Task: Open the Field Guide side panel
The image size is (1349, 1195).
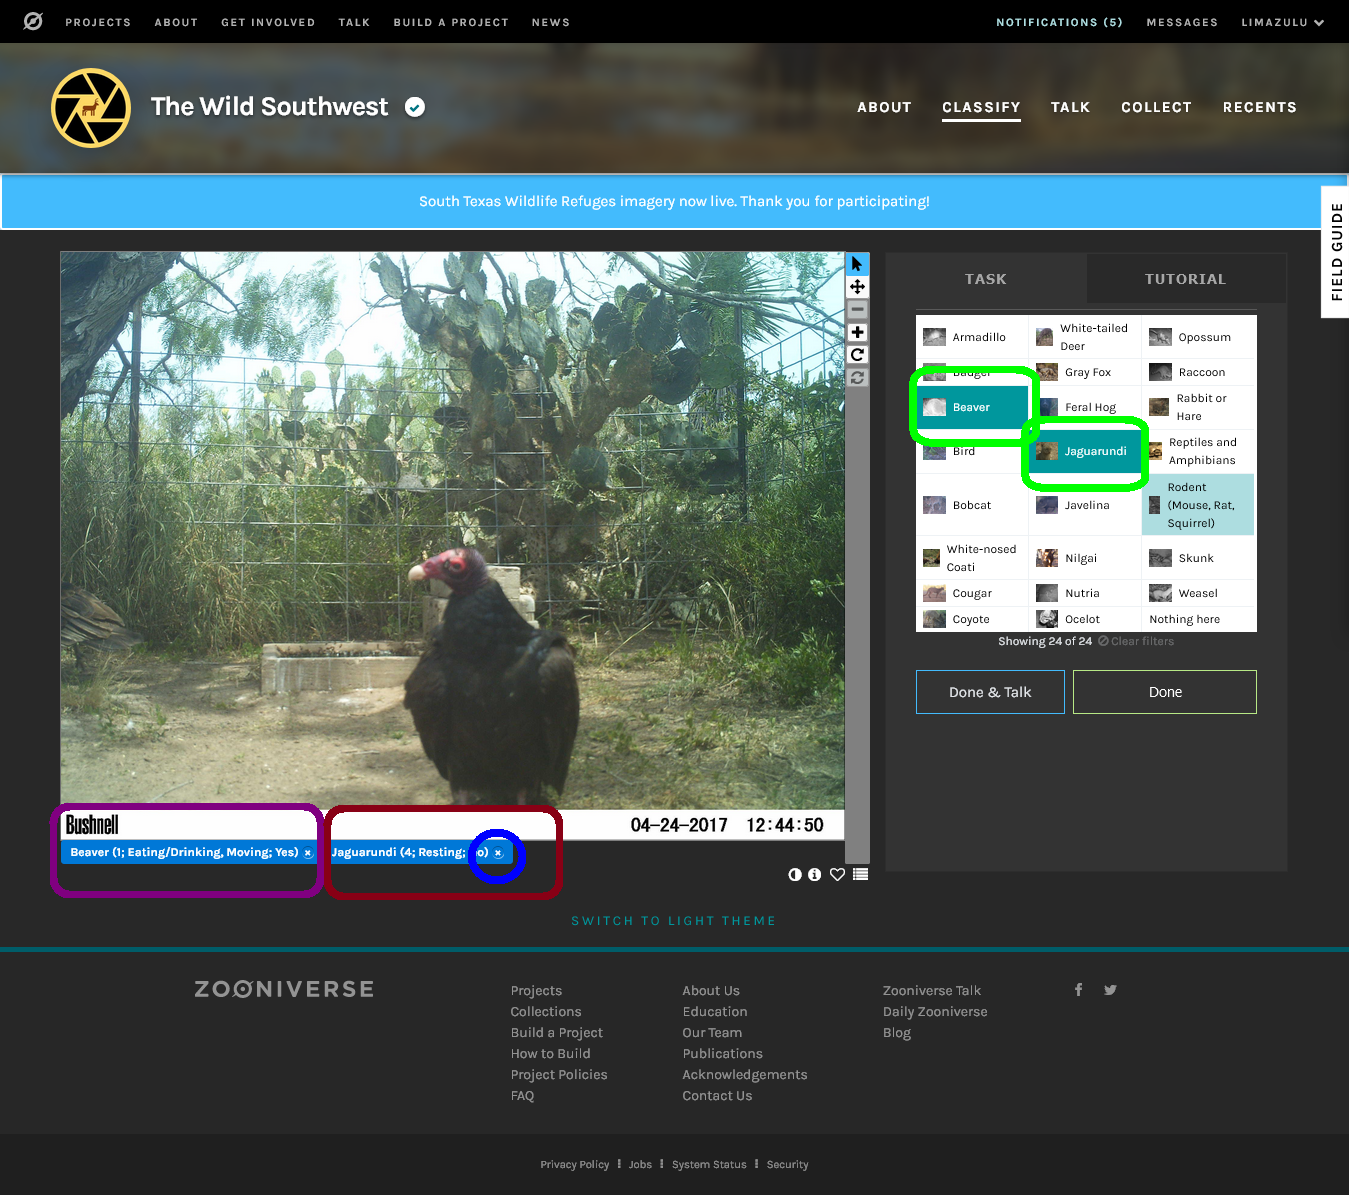Action: (1336, 252)
